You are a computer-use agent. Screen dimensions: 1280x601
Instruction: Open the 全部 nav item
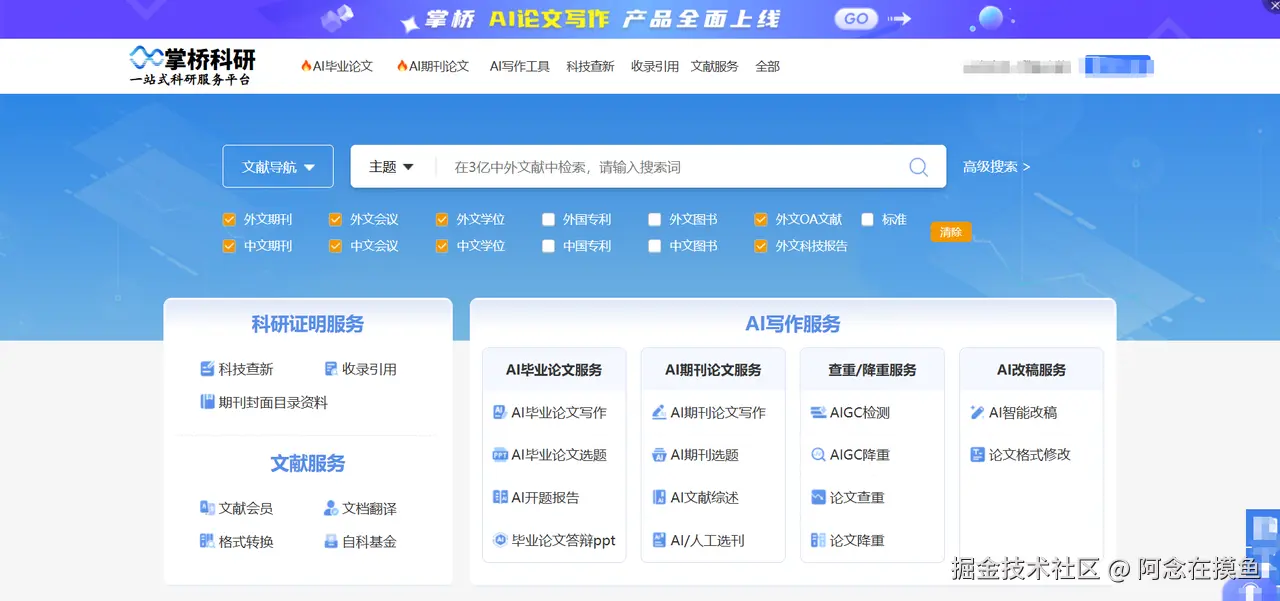coord(767,66)
